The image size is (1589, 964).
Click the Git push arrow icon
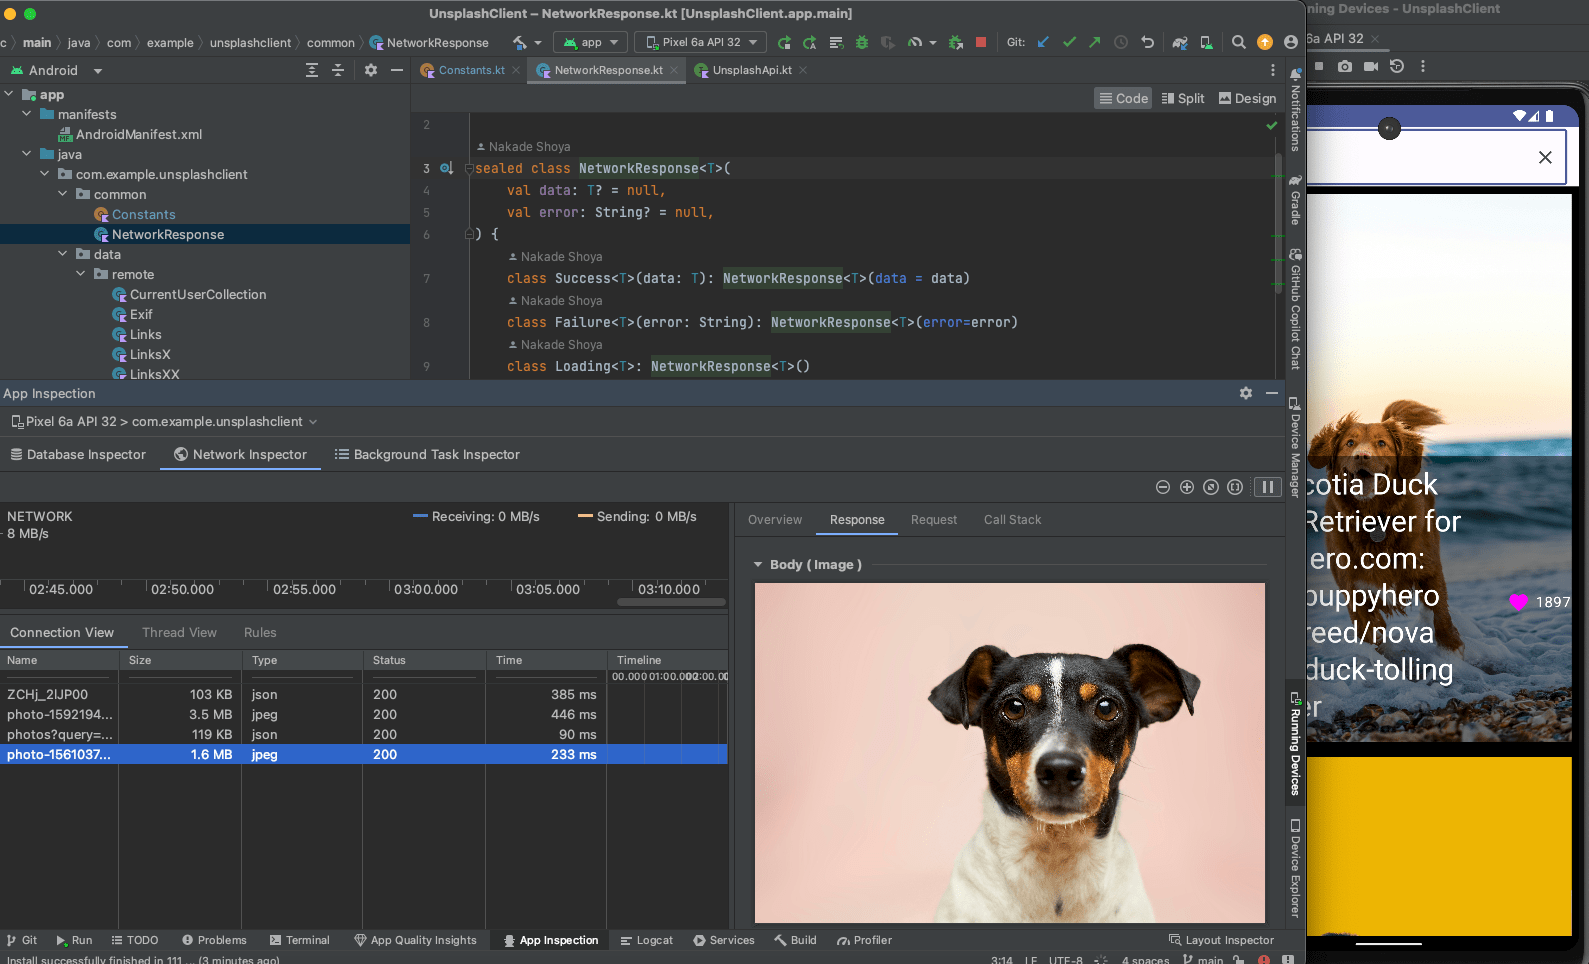[x=1094, y=42]
